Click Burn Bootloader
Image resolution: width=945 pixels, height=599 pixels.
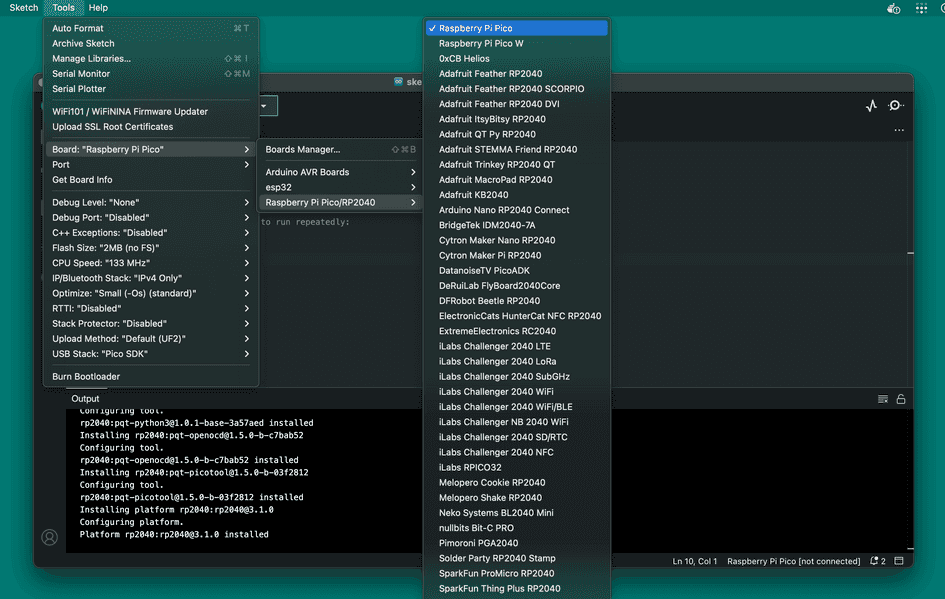tap(86, 377)
